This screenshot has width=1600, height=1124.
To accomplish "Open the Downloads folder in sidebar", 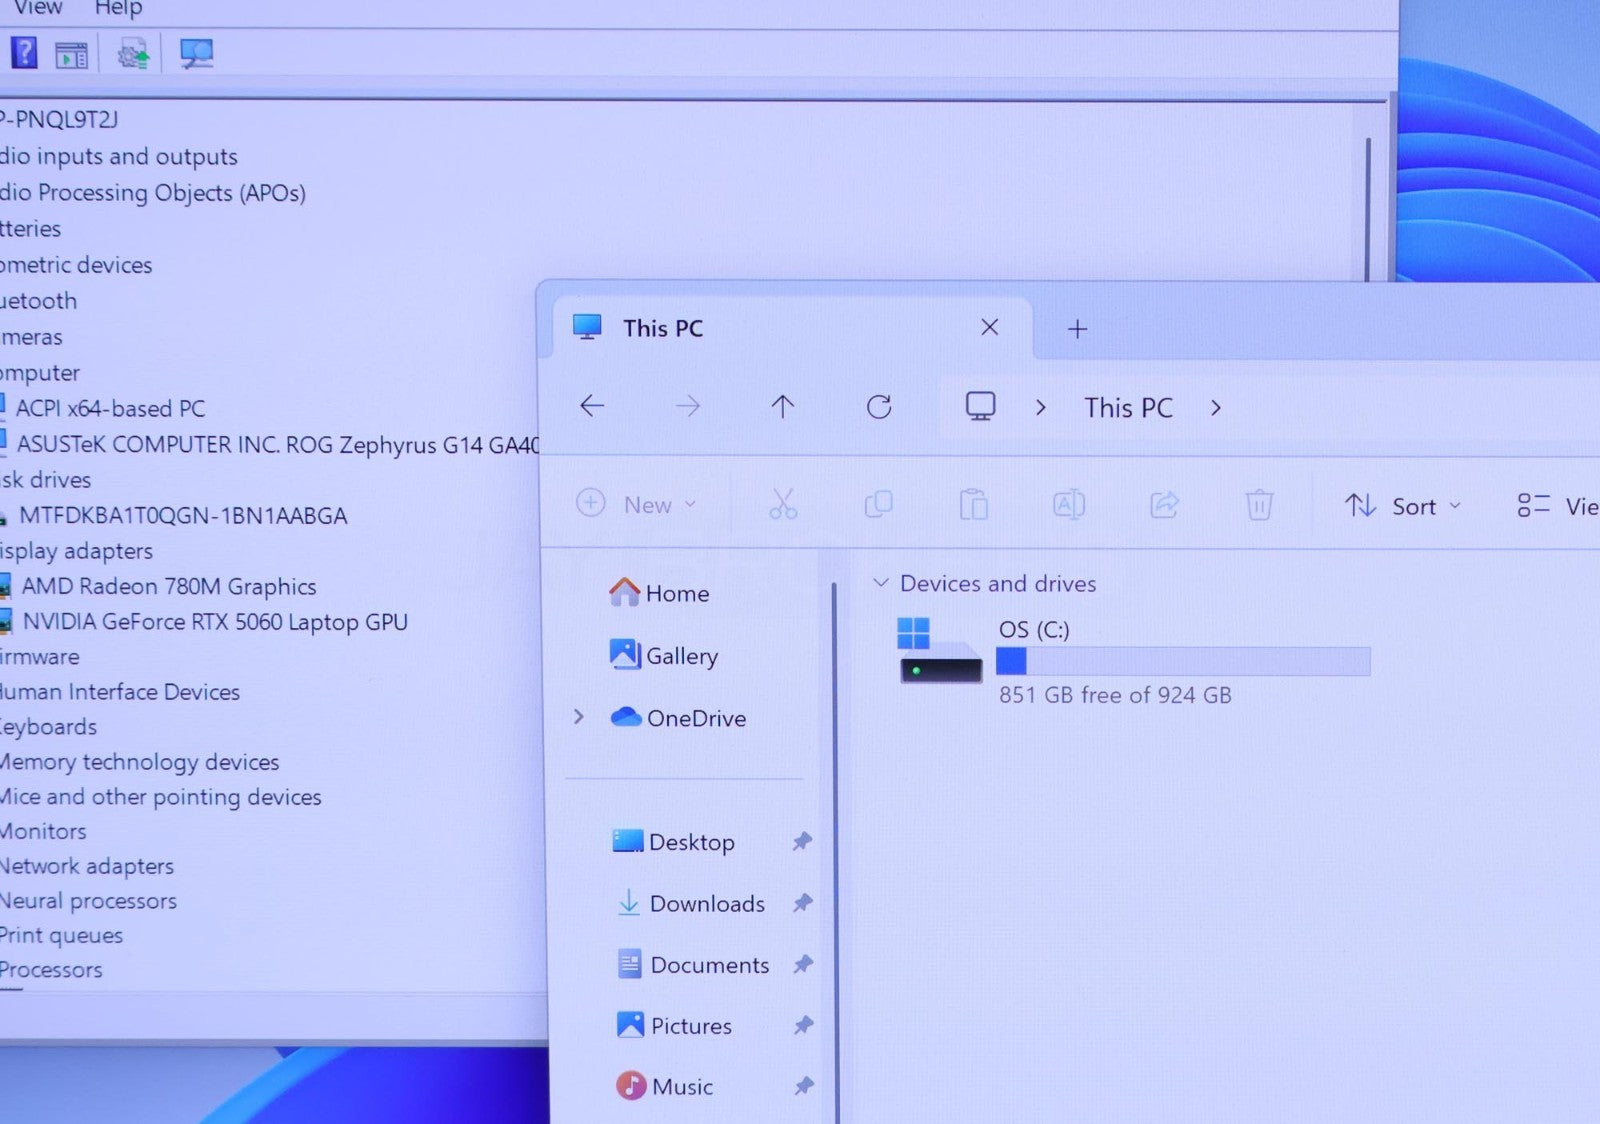I will [x=706, y=904].
